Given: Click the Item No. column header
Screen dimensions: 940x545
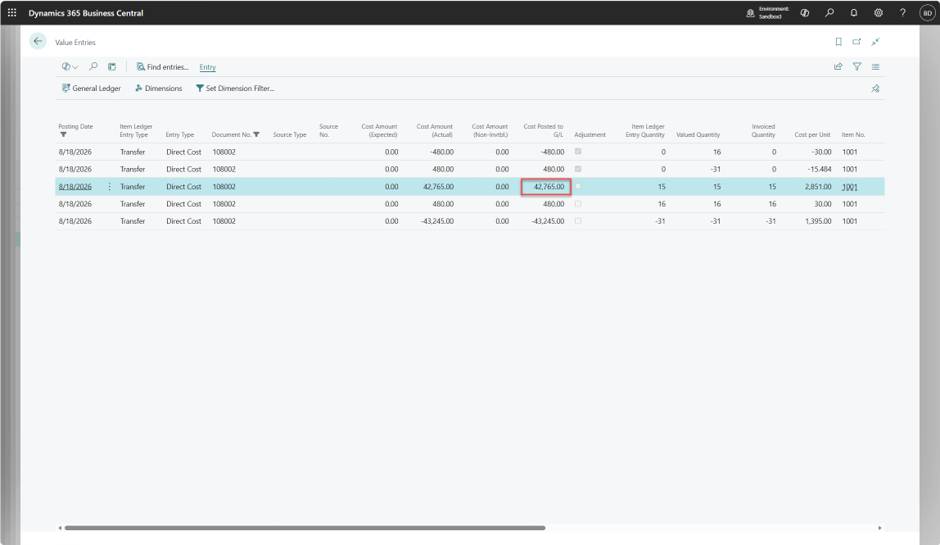Looking at the screenshot, I should pyautogui.click(x=853, y=135).
